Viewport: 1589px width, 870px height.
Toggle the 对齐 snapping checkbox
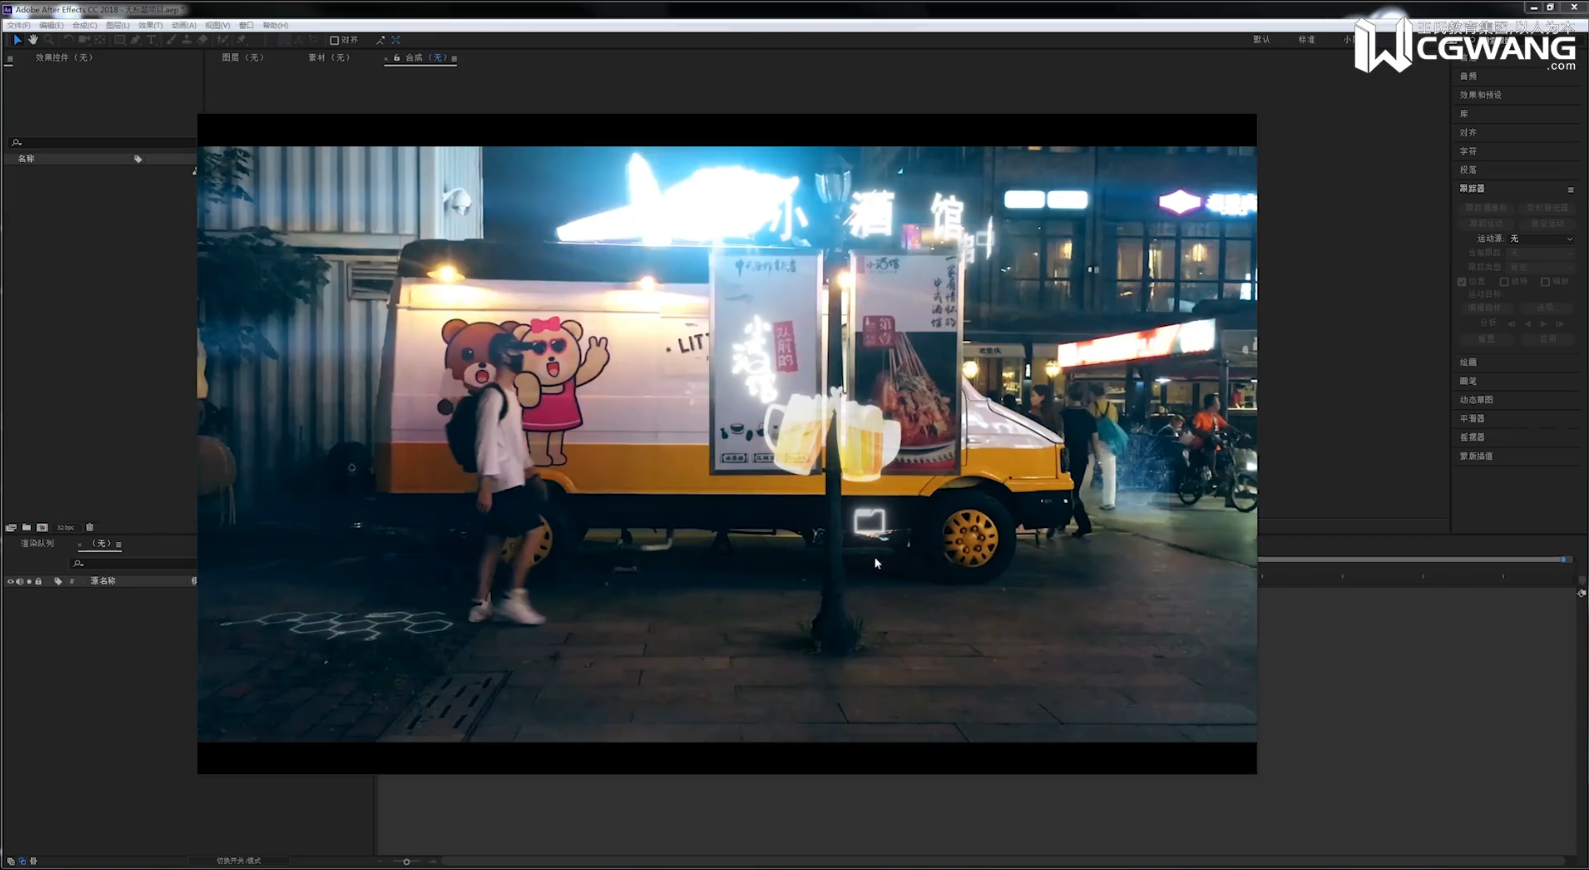[334, 40]
